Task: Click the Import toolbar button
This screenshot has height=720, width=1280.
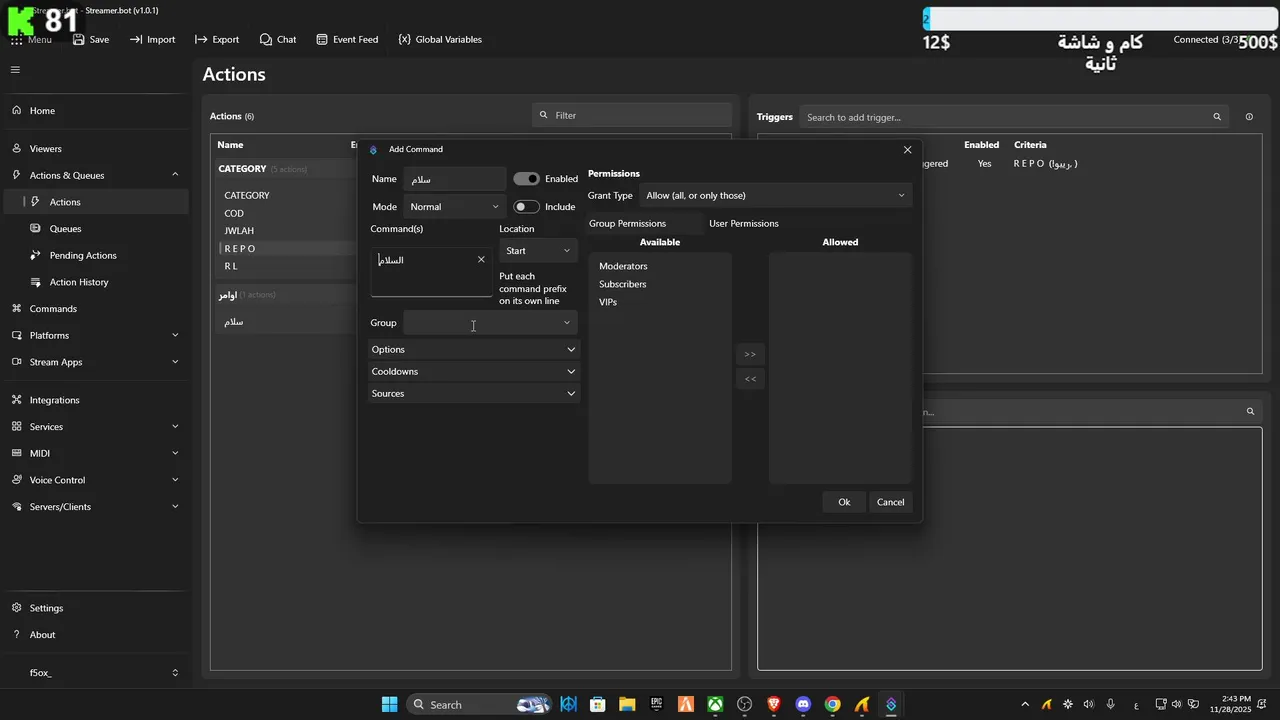Action: [x=152, y=39]
